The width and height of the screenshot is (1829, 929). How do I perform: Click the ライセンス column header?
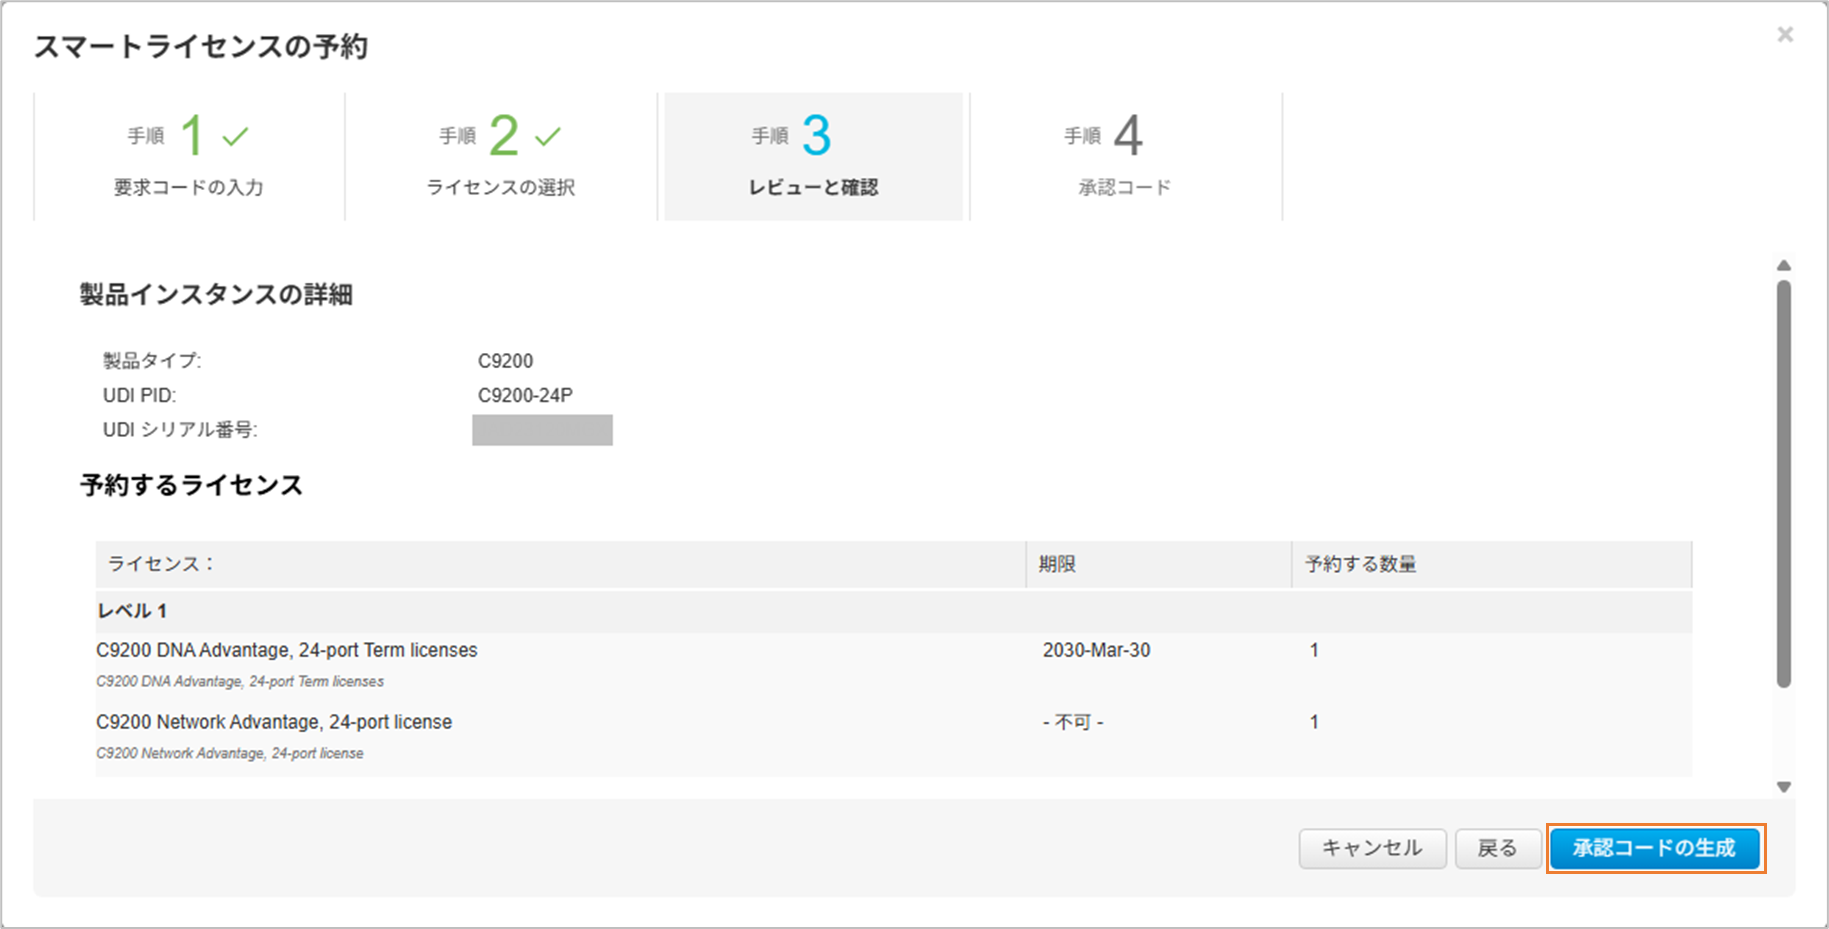pyautogui.click(x=160, y=564)
